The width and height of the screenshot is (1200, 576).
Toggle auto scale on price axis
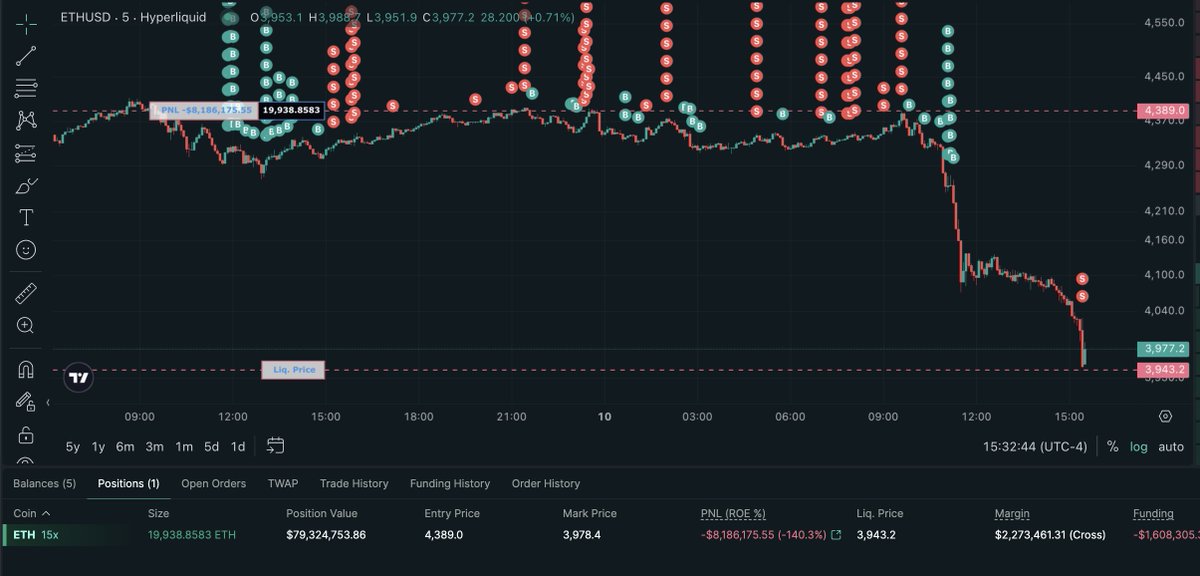pyautogui.click(x=1171, y=447)
